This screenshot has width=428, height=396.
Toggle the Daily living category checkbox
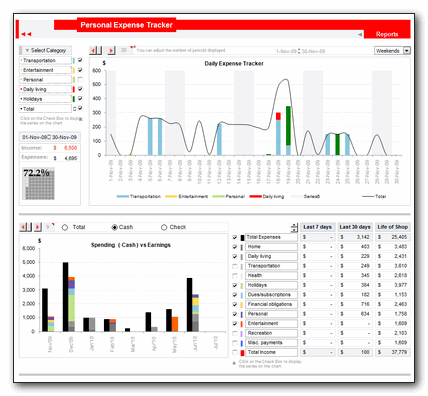(80, 89)
